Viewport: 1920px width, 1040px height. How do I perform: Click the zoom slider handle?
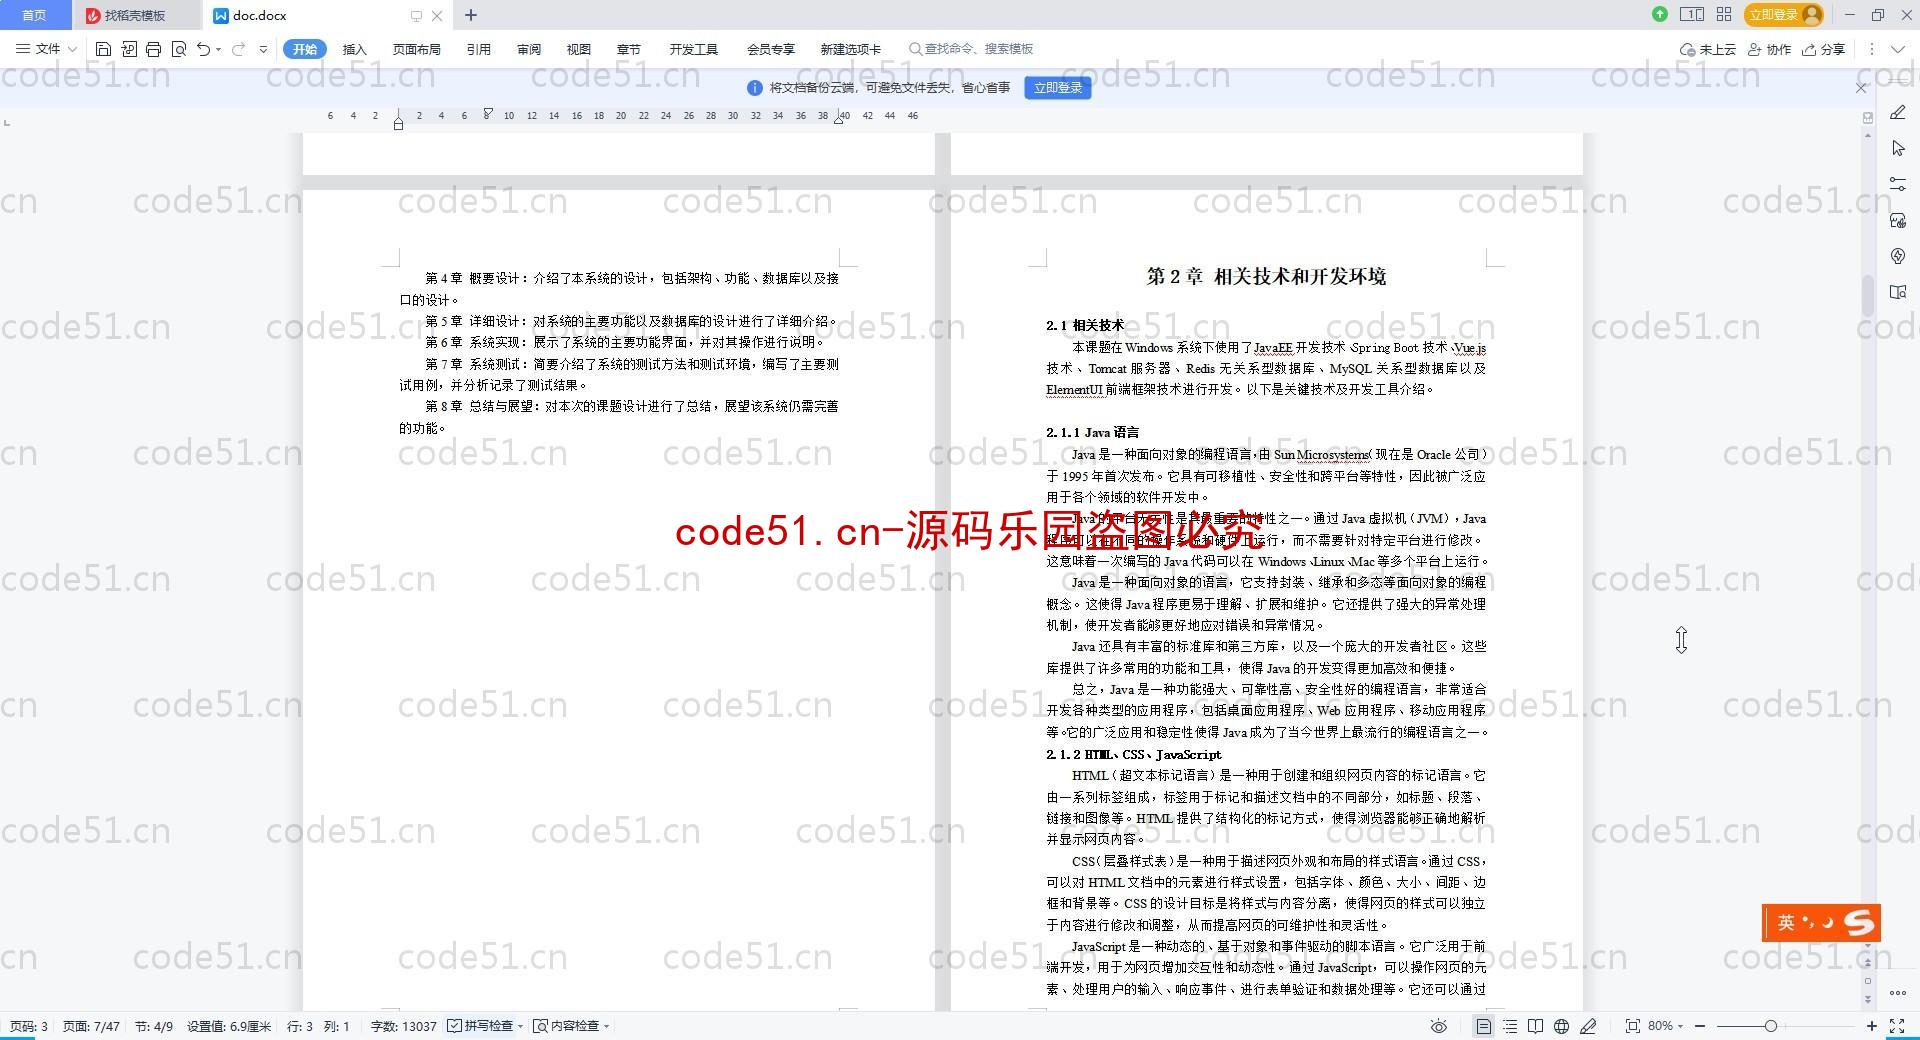click(x=1771, y=1026)
